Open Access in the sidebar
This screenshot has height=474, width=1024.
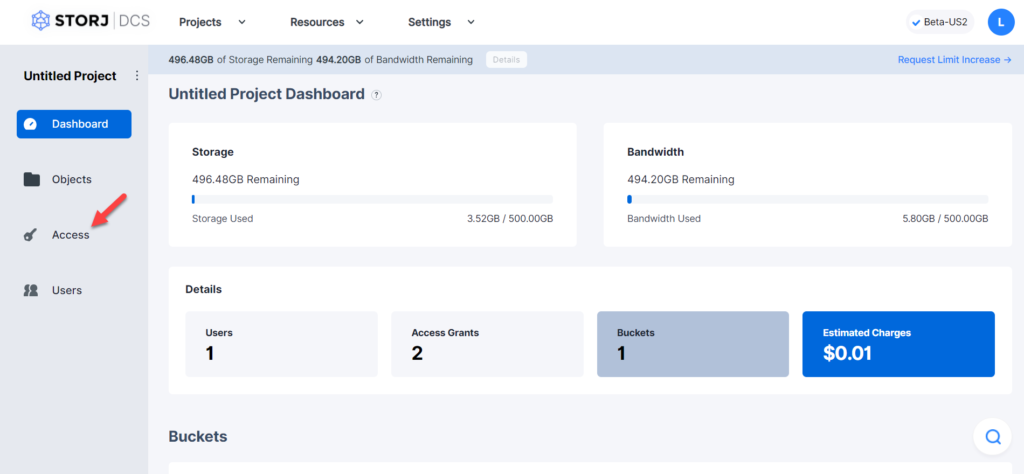pyautogui.click(x=71, y=235)
